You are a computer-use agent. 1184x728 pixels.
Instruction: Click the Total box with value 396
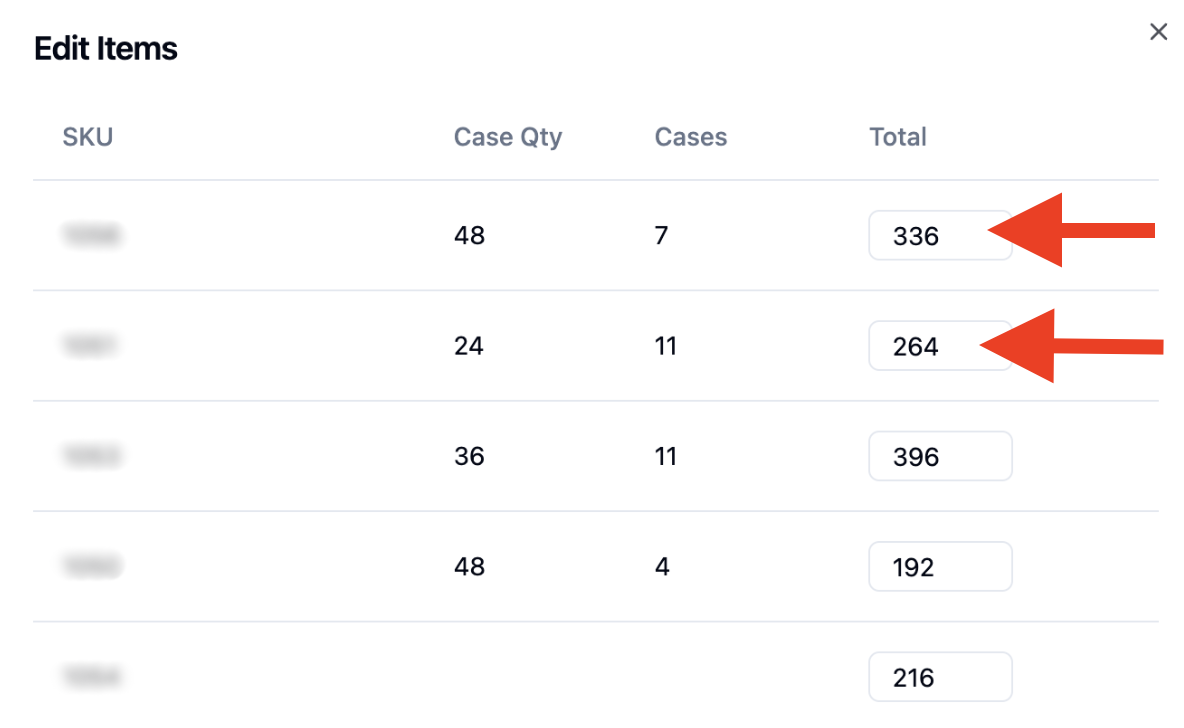[940, 456]
